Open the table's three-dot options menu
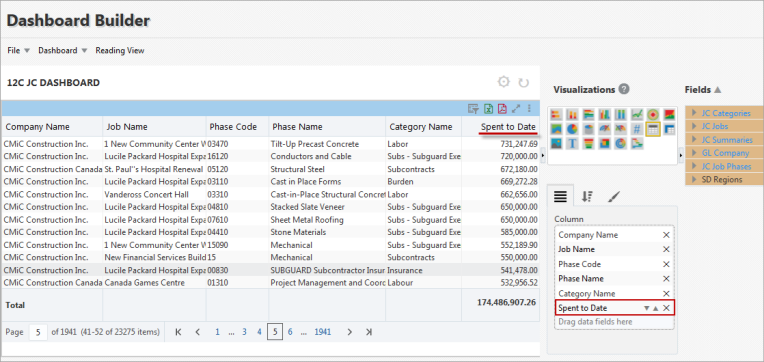764x362 pixels. tap(530, 109)
